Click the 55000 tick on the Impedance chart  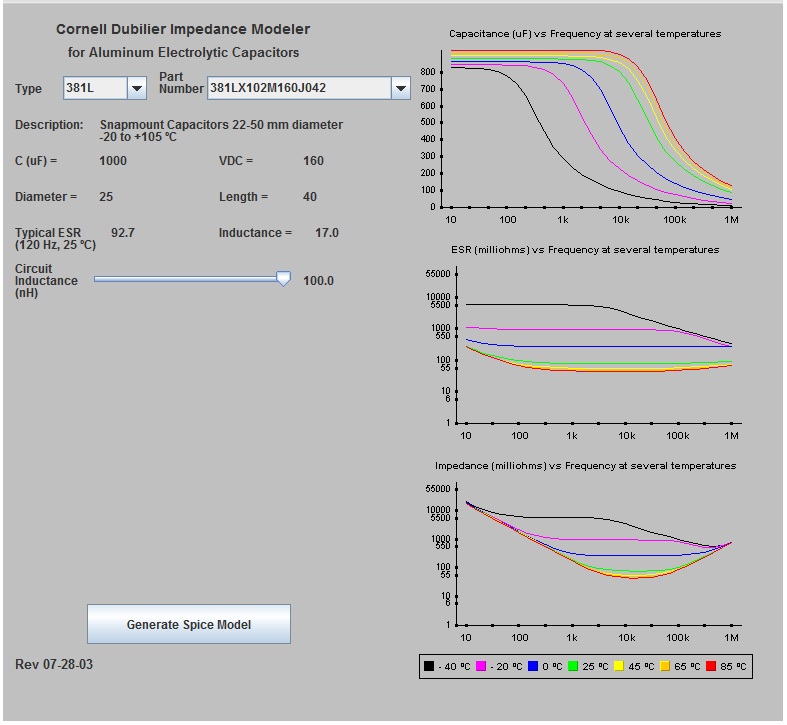pyautogui.click(x=438, y=489)
